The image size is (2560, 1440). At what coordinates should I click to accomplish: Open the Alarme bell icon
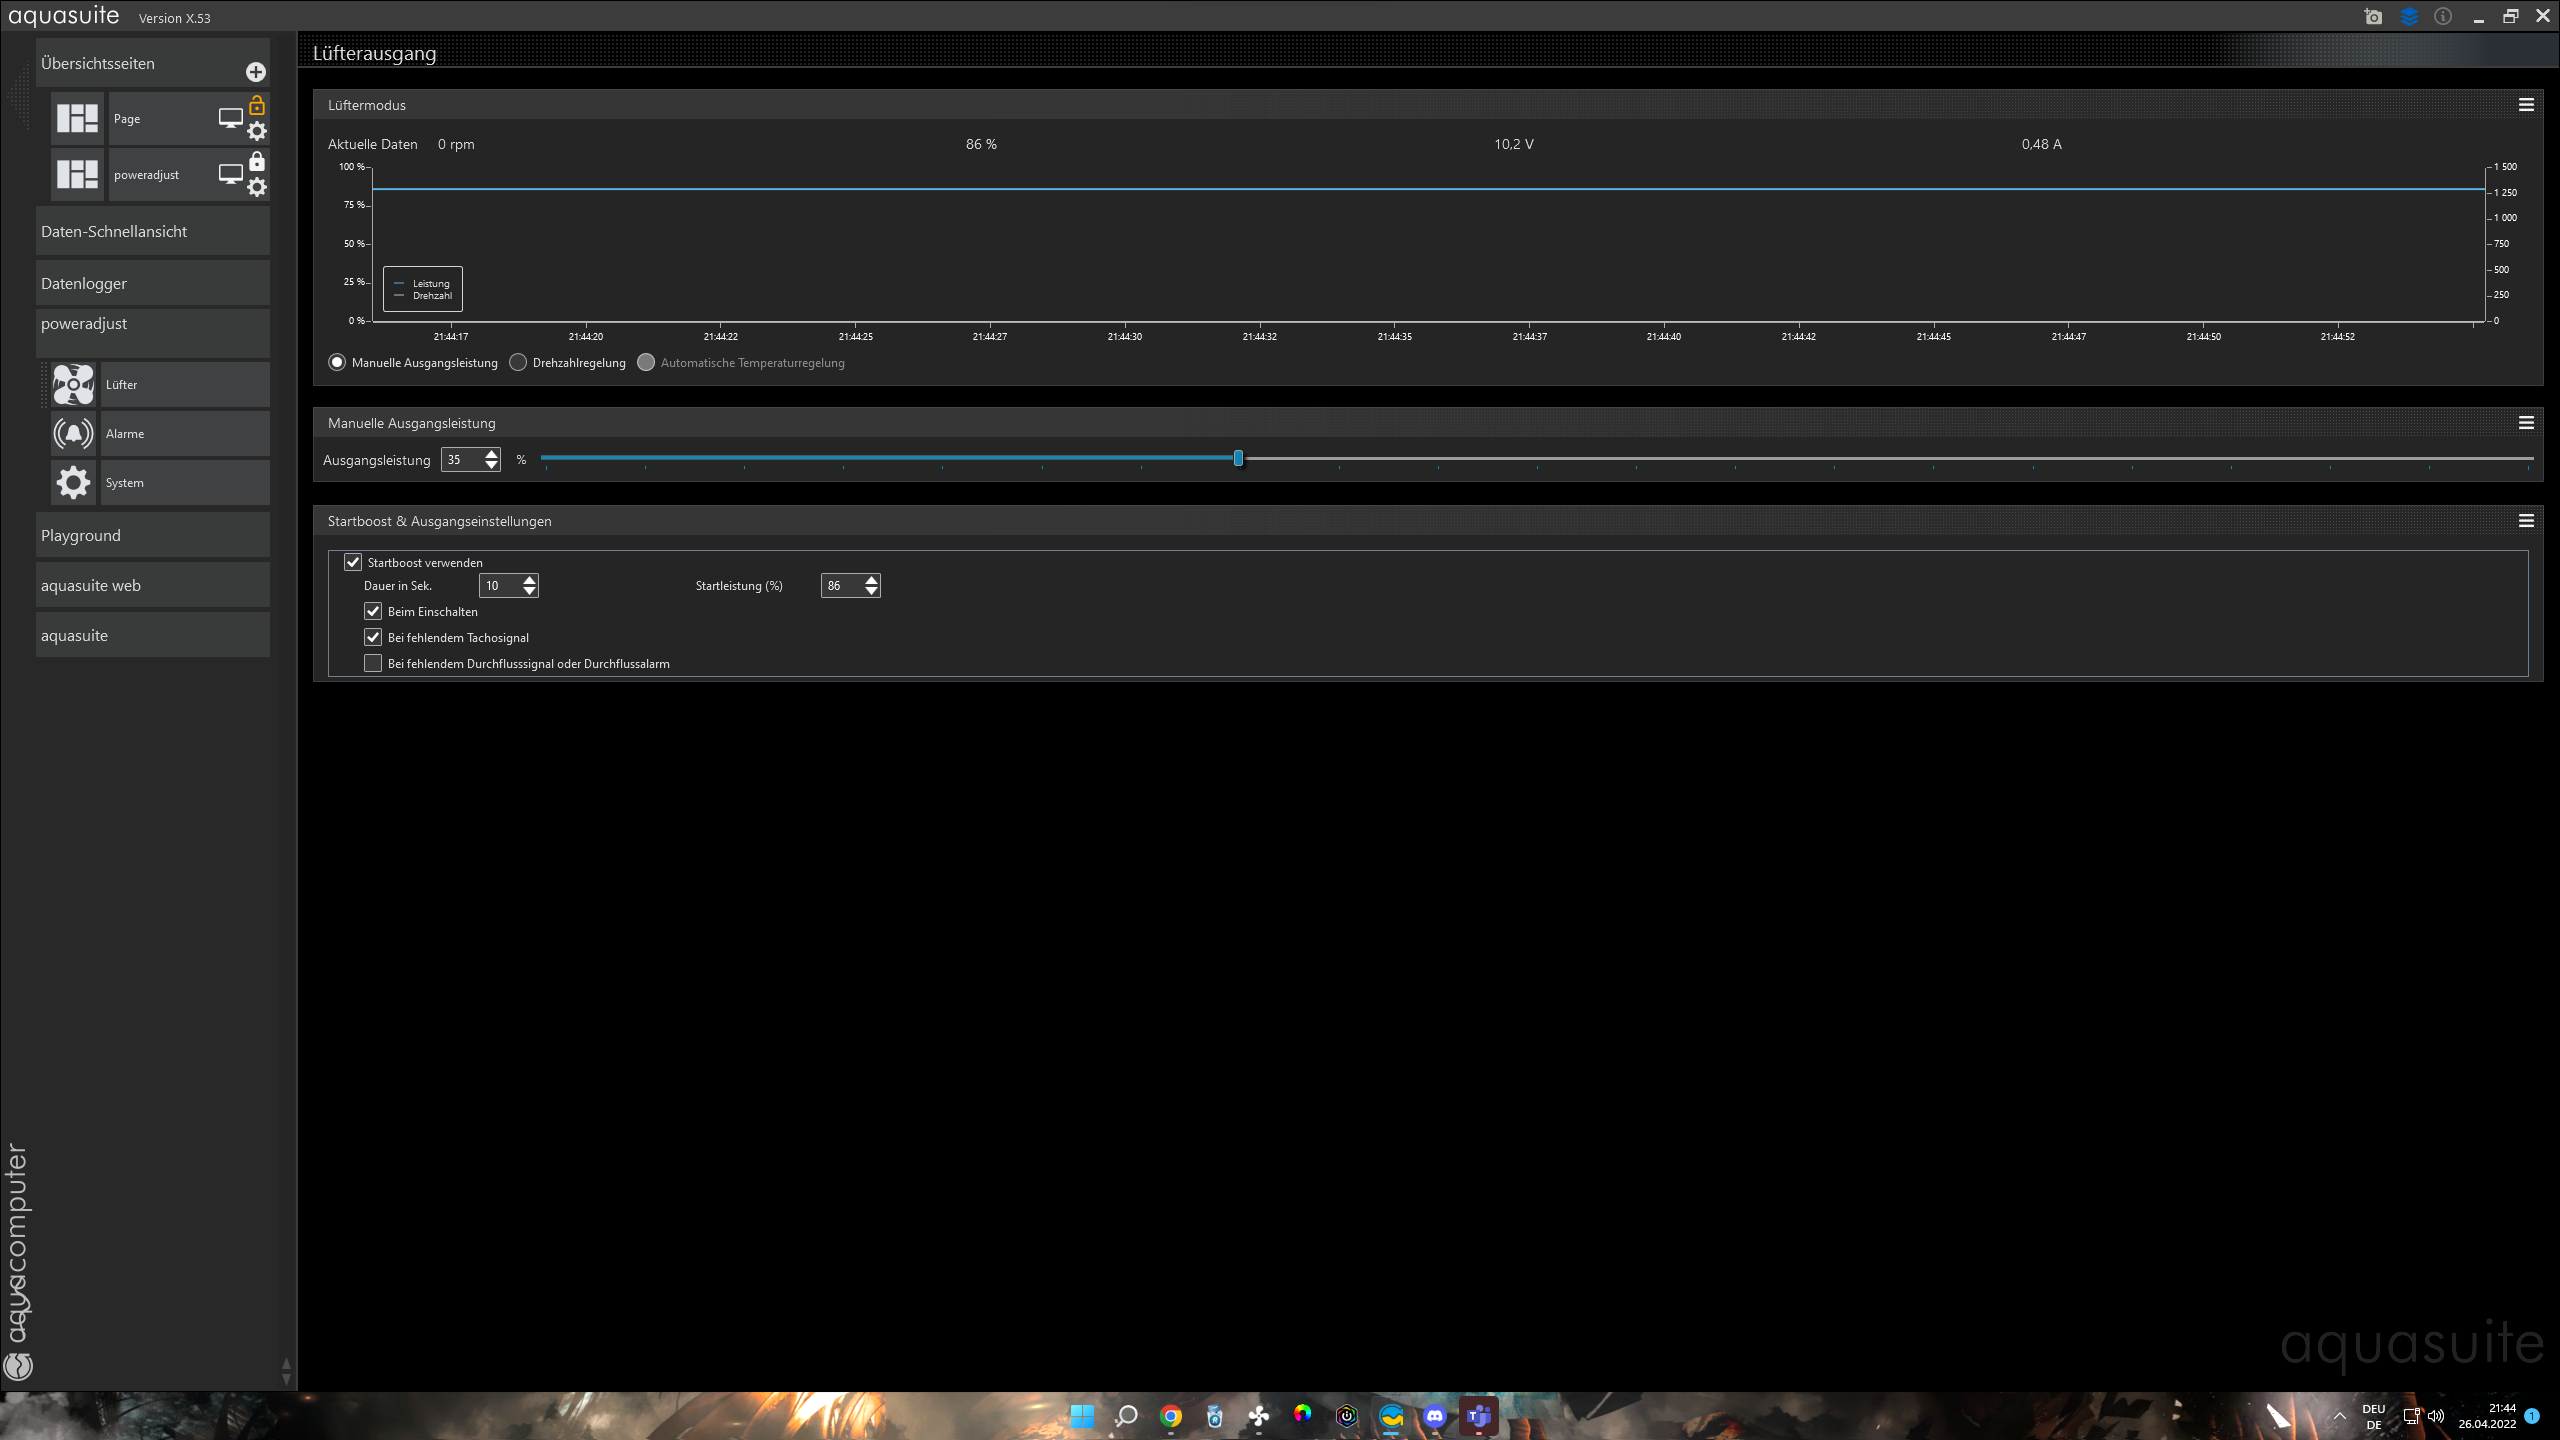[73, 434]
